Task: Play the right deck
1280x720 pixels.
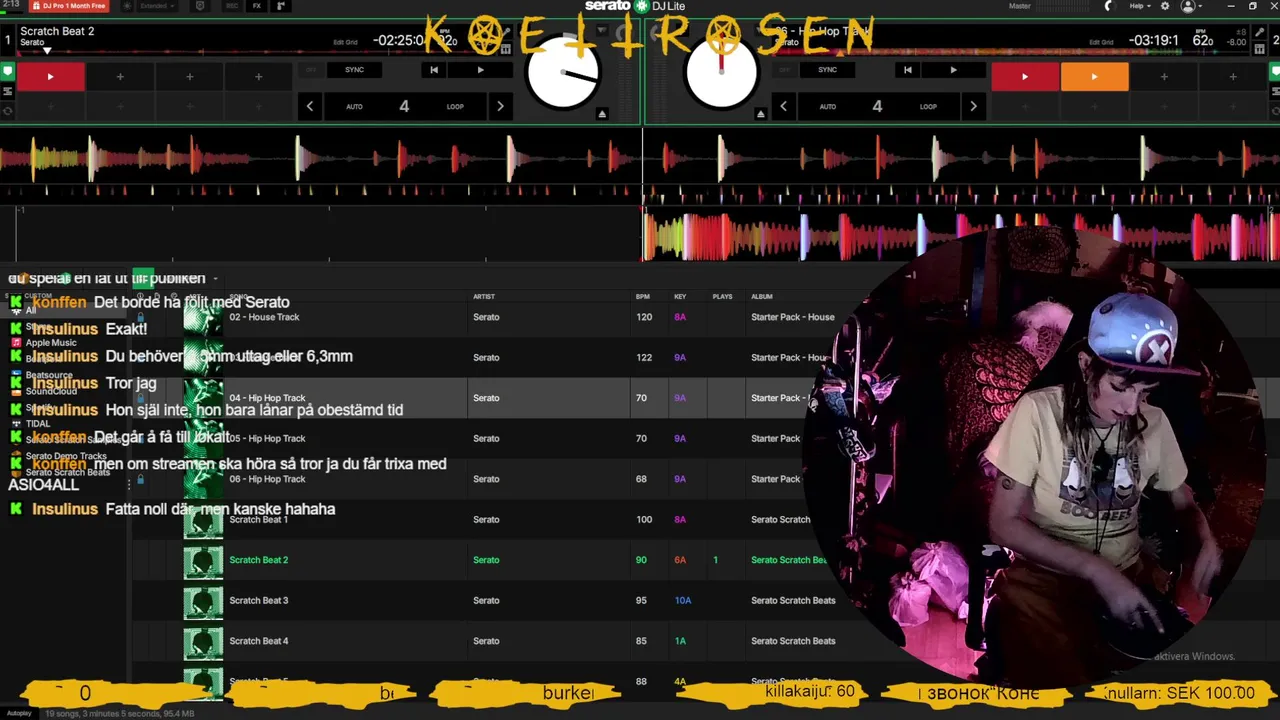Action: pyautogui.click(x=953, y=70)
